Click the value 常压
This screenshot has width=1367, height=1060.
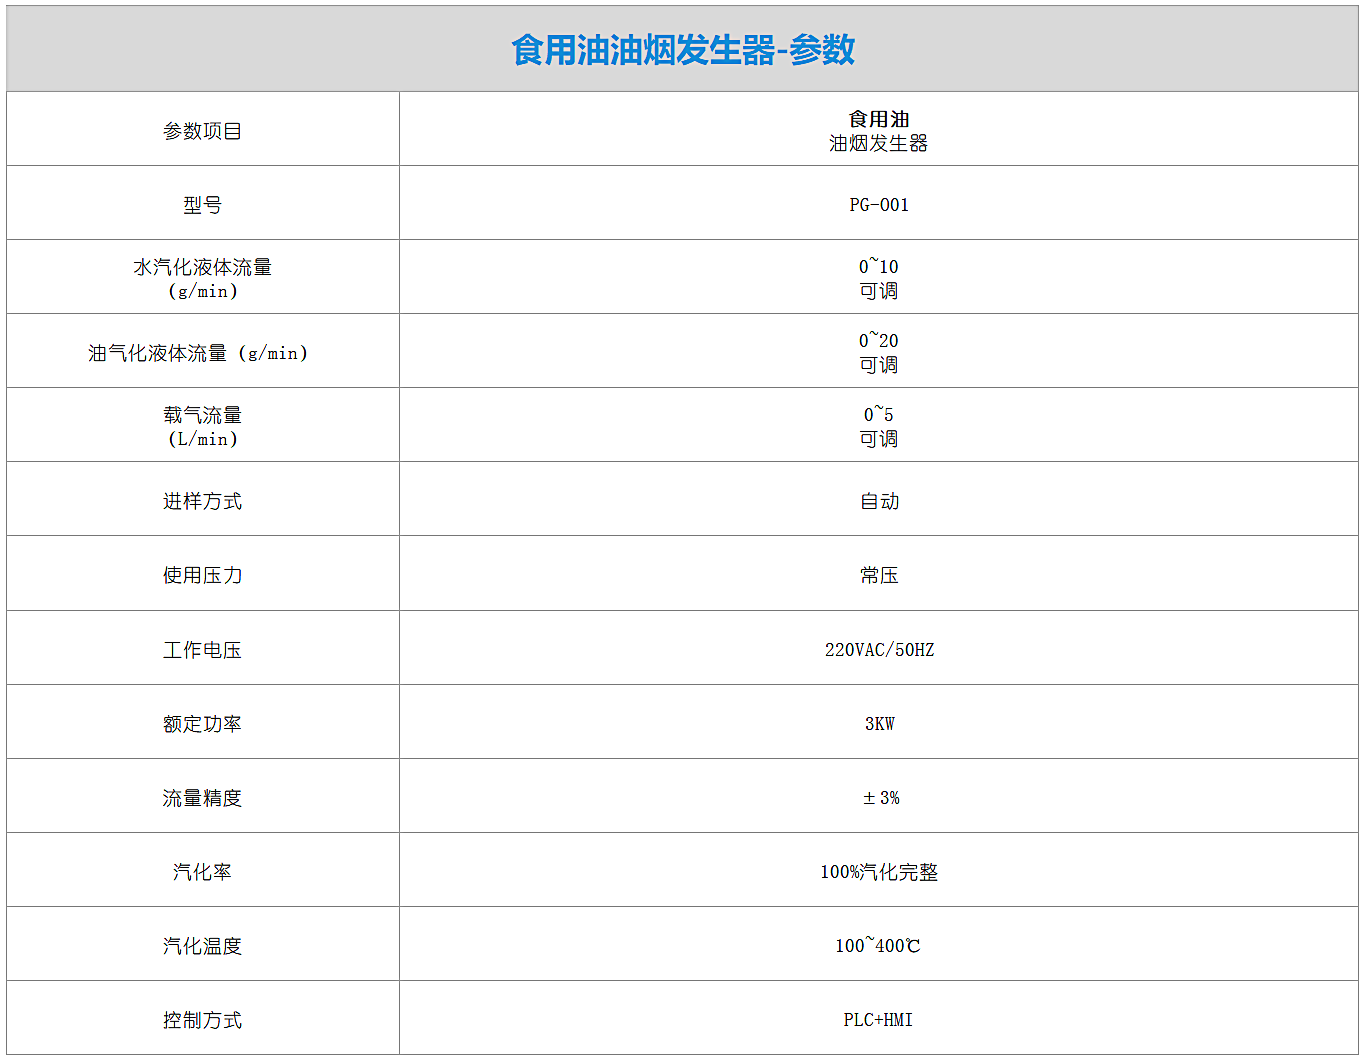879,575
